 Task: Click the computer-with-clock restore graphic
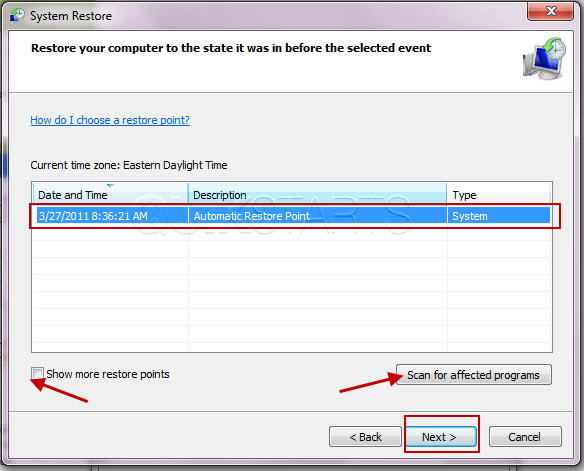click(544, 58)
